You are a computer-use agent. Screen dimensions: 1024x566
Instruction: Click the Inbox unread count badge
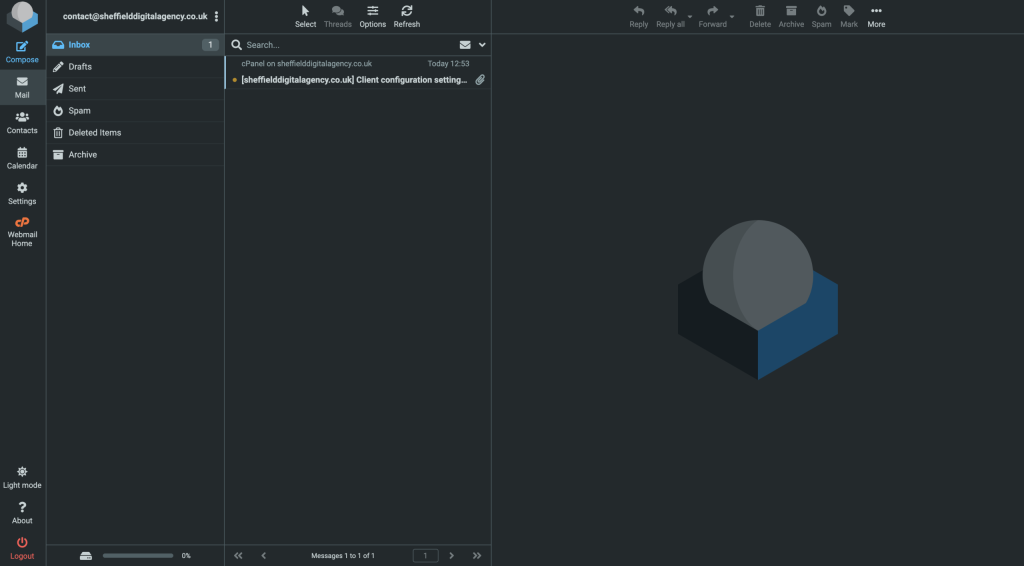point(210,44)
